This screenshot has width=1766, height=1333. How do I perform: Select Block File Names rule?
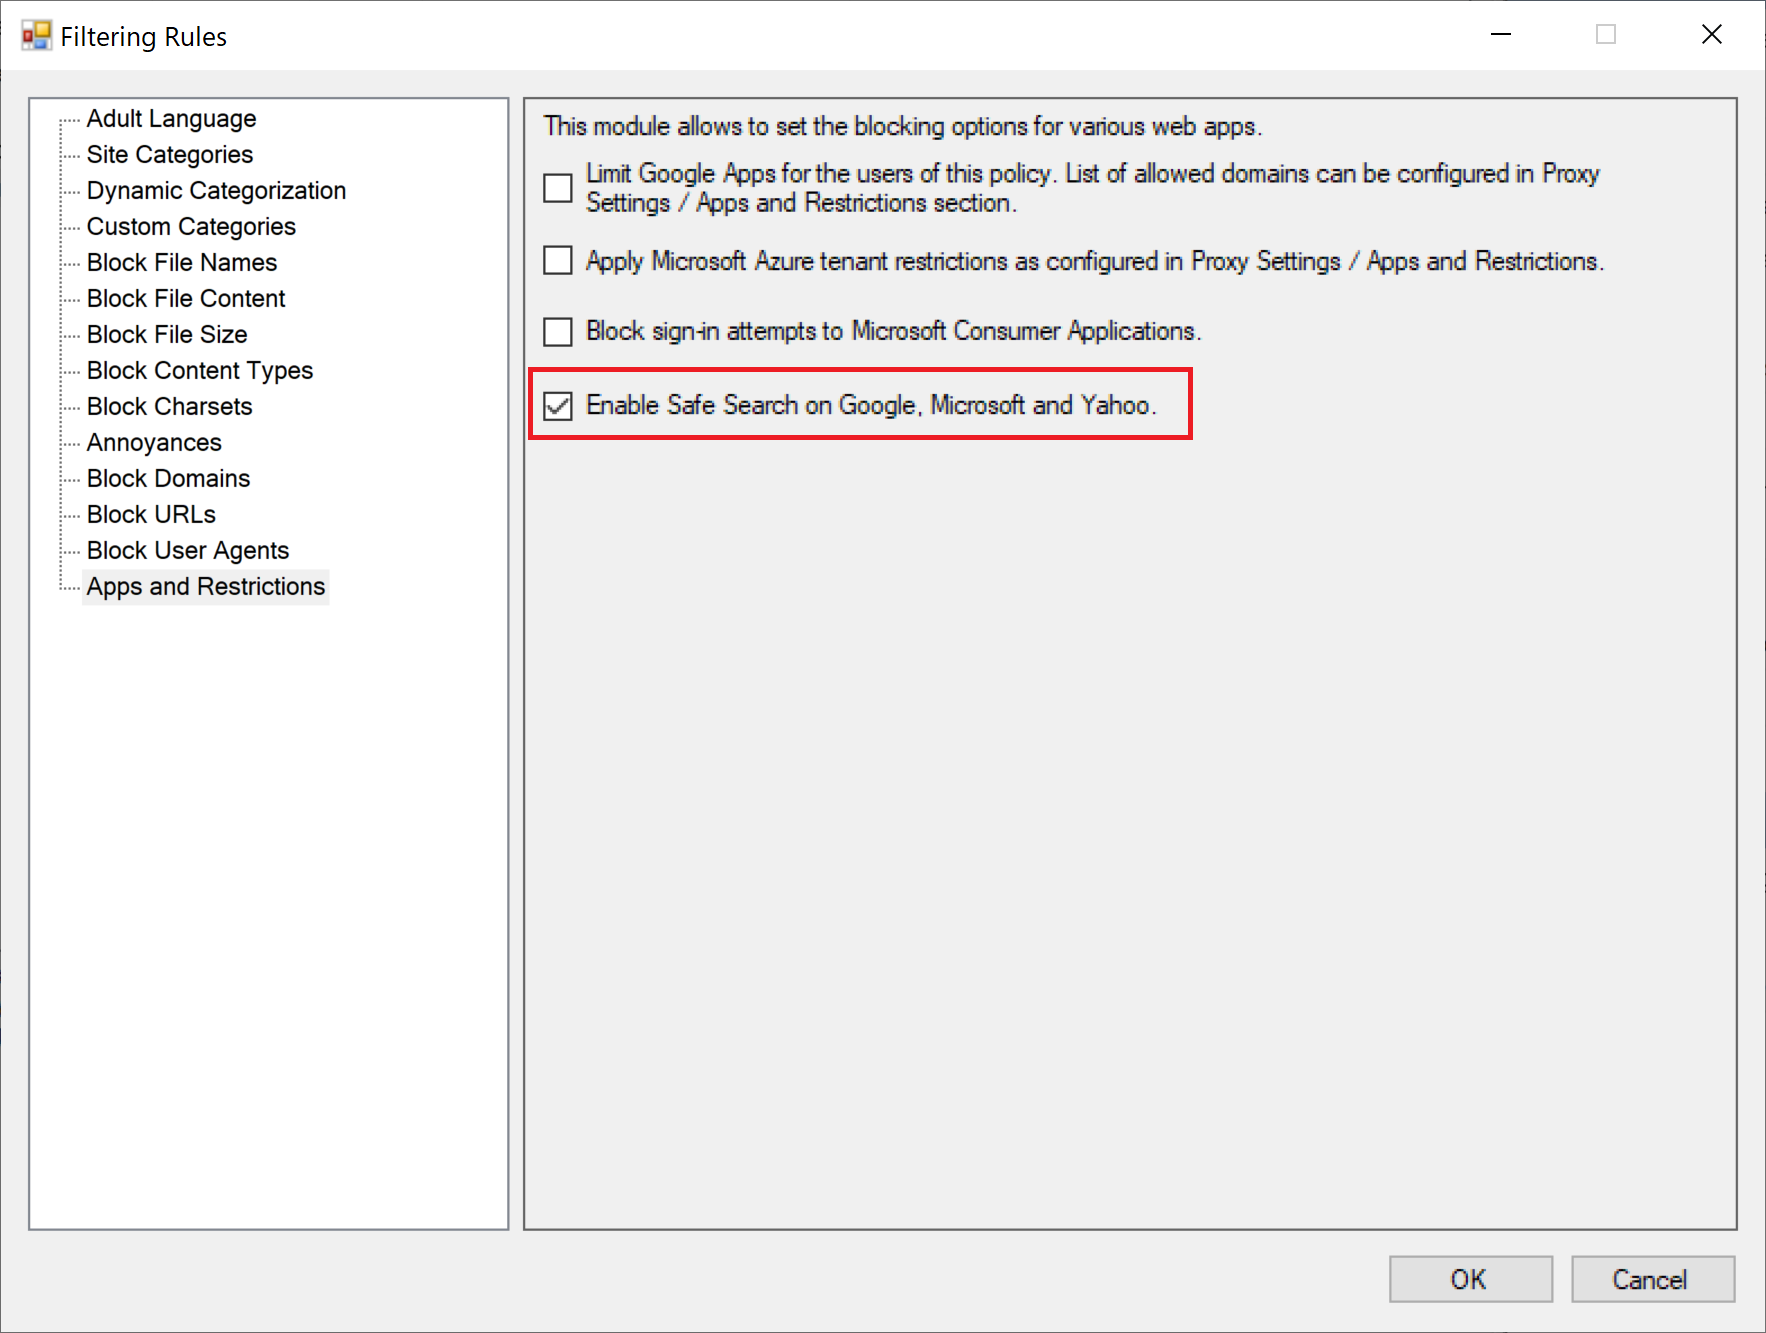point(181,263)
